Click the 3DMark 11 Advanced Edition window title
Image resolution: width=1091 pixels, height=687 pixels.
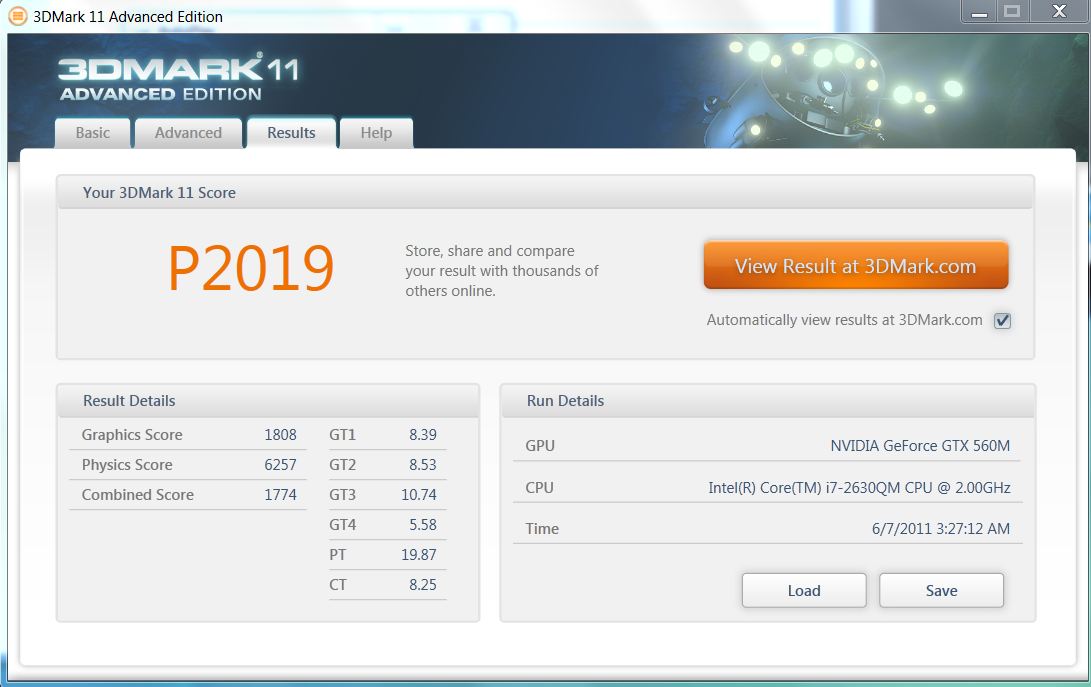128,17
